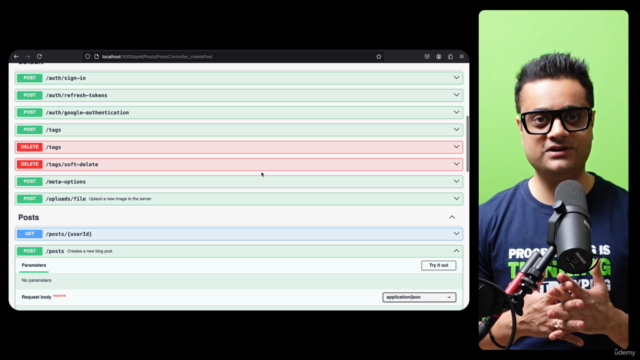Open the browser hamburger menu
640x360 pixels.
tap(462, 57)
